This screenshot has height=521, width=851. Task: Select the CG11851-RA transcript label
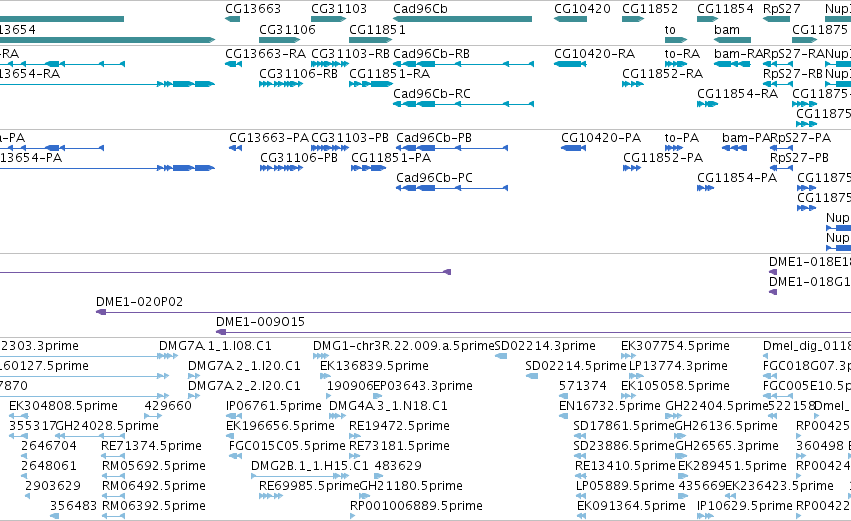click(390, 74)
